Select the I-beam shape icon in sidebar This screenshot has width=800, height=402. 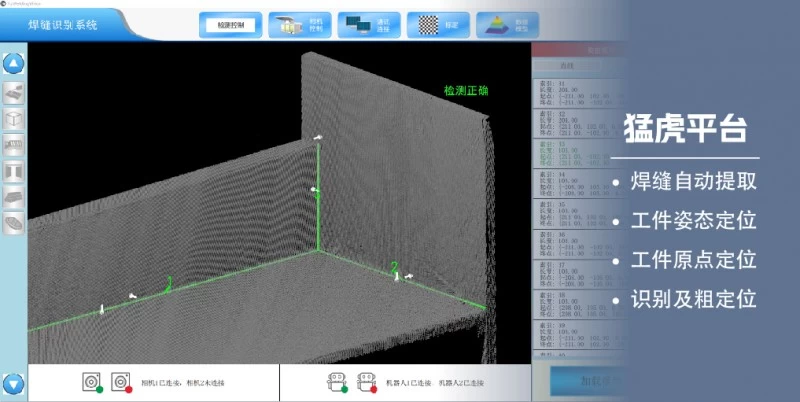pyautogui.click(x=14, y=172)
